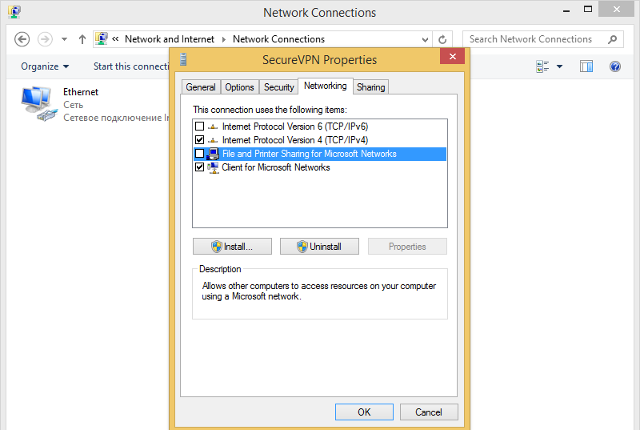Open recent locations dropdown arrow
This screenshot has width=640, height=430.
tap(64, 40)
